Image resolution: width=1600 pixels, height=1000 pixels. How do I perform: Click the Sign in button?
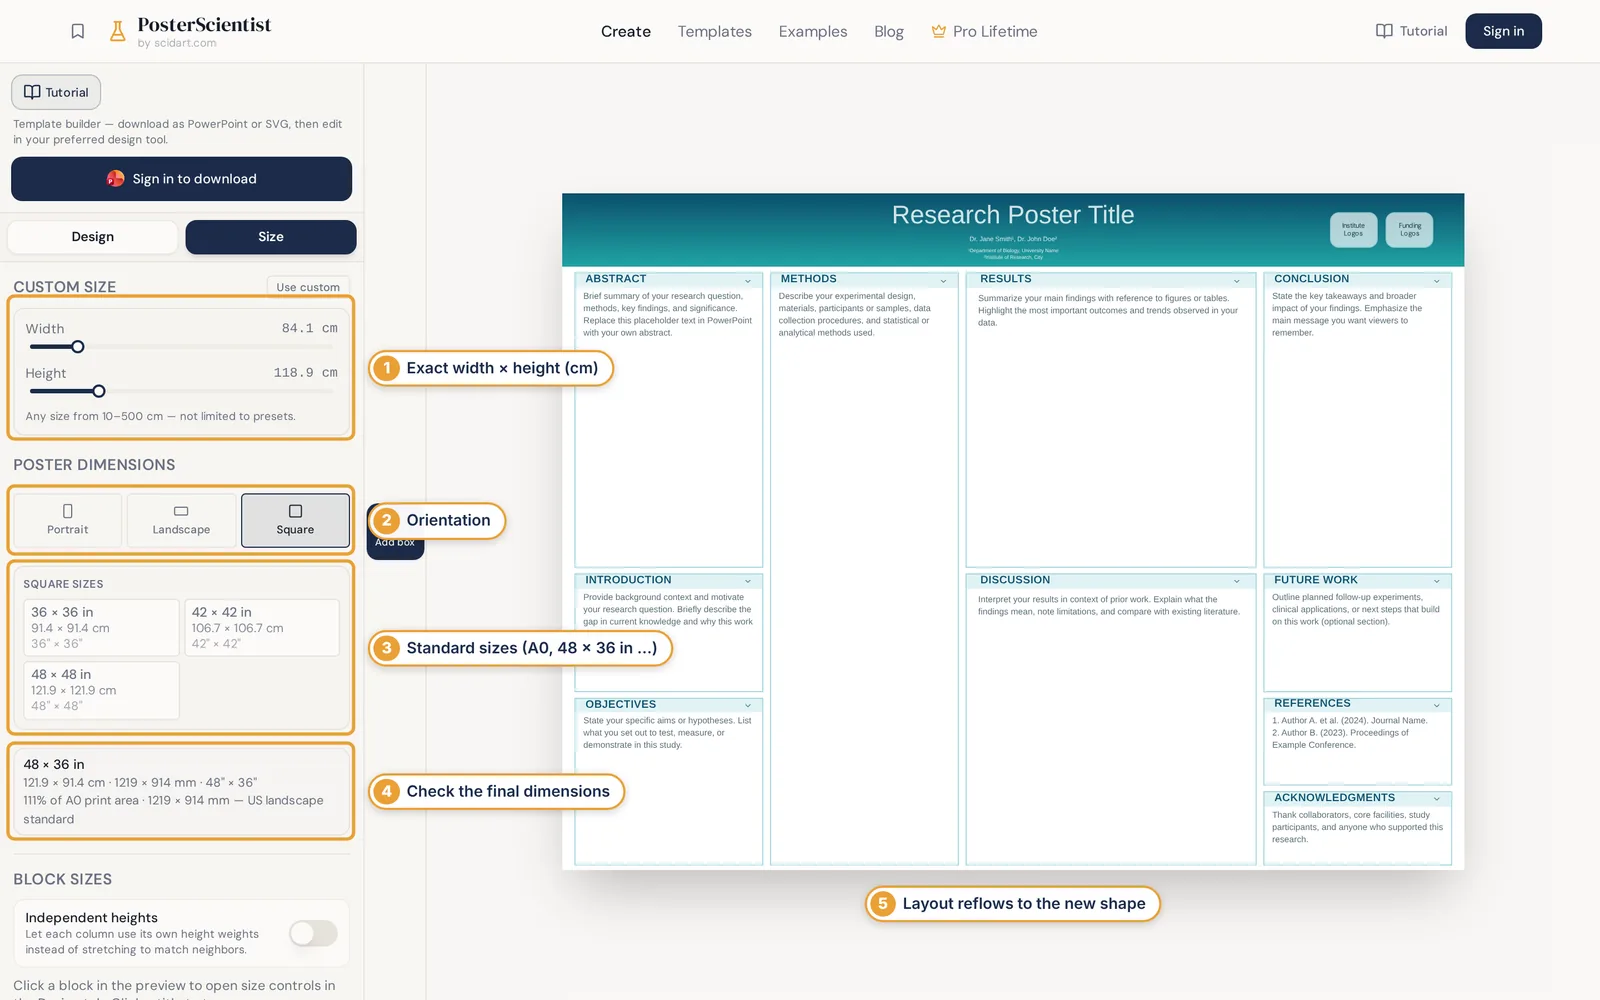[1503, 31]
